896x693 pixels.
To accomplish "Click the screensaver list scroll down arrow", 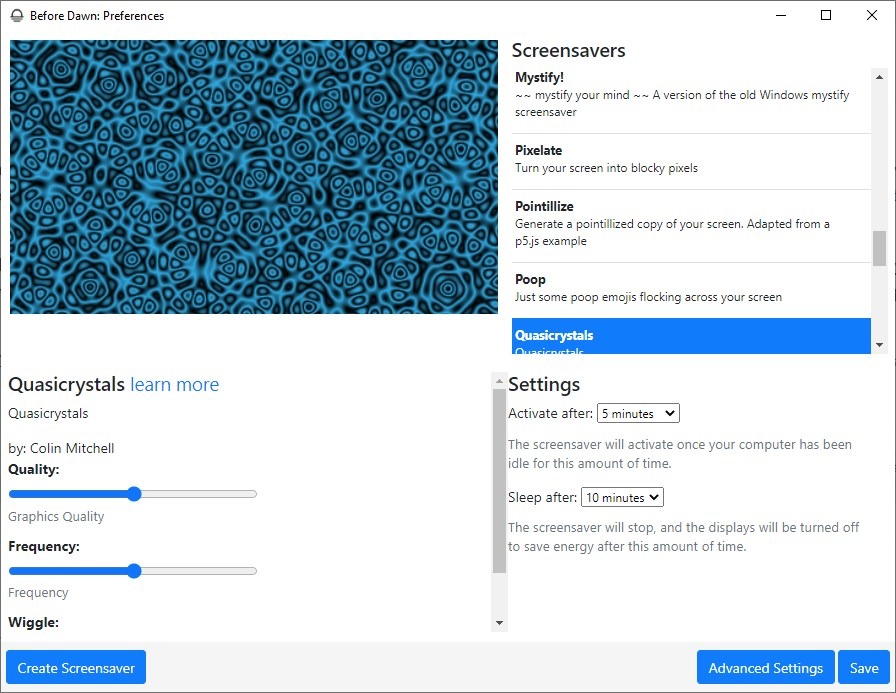I will click(x=879, y=345).
